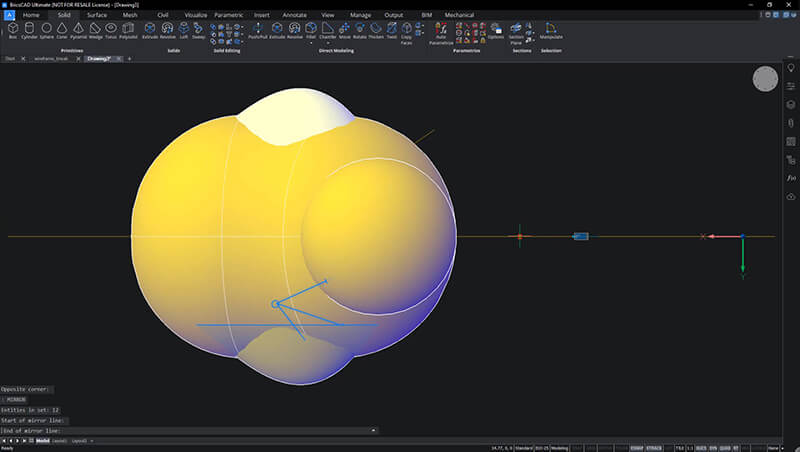Open the BricsCAD application menu button

(9, 15)
